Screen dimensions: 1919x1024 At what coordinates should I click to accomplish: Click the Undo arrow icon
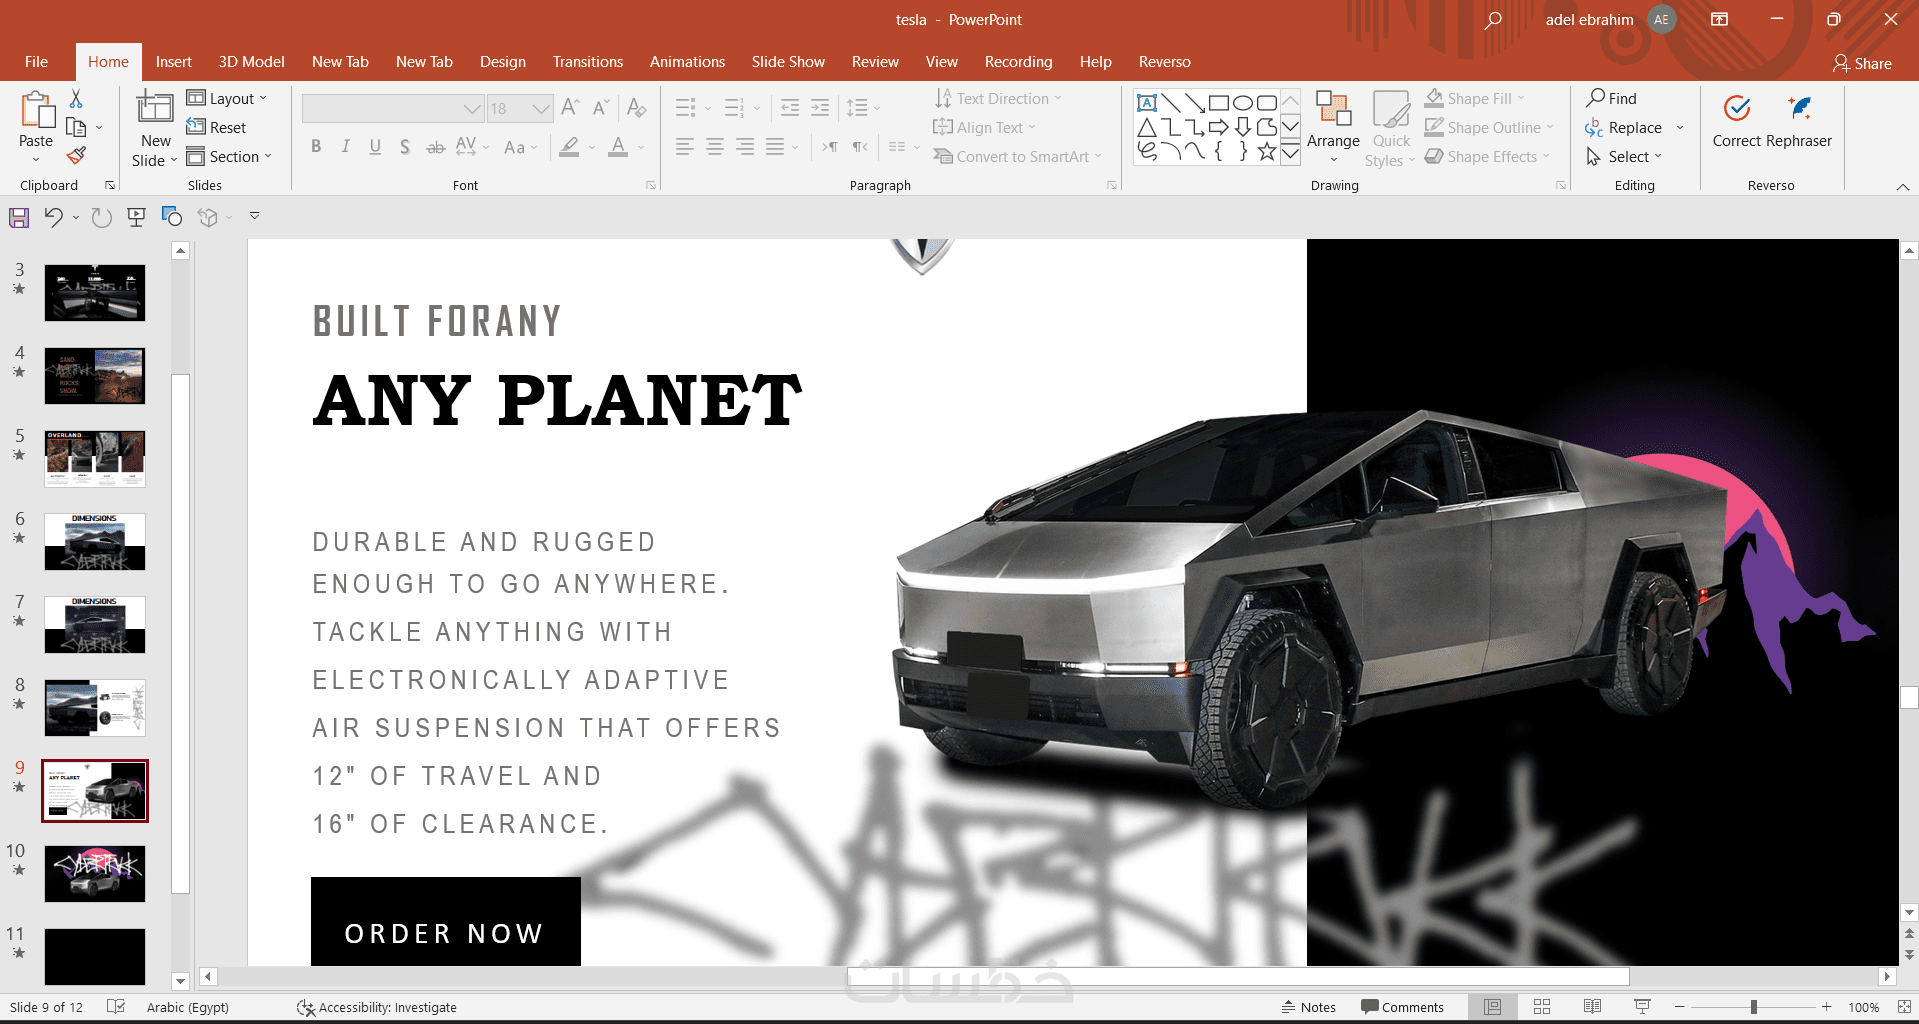pos(54,217)
